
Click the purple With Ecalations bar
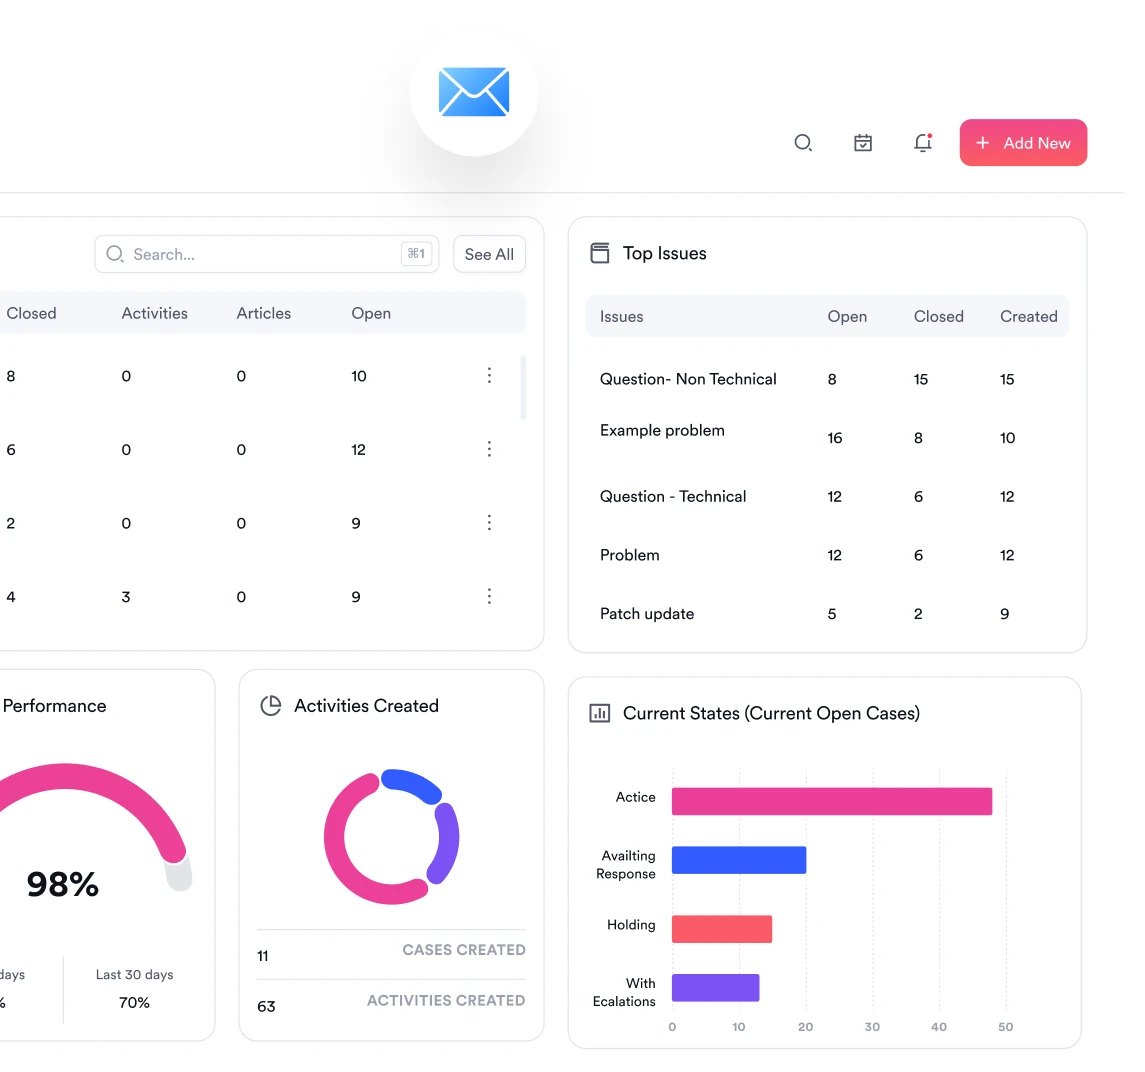point(716,987)
